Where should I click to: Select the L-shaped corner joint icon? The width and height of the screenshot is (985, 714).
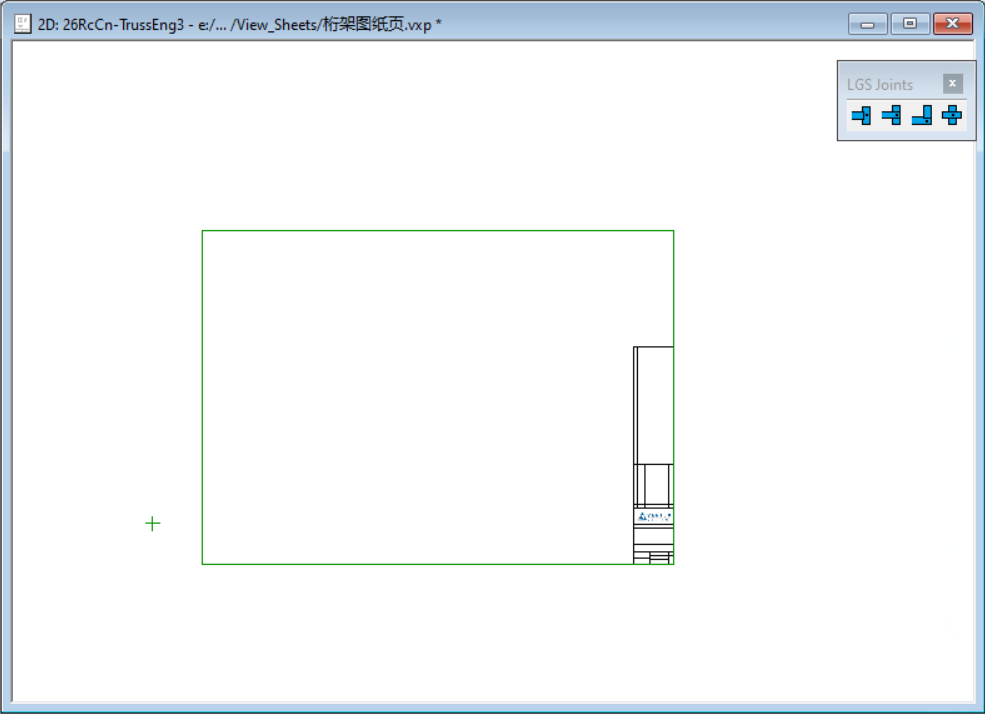coord(922,116)
